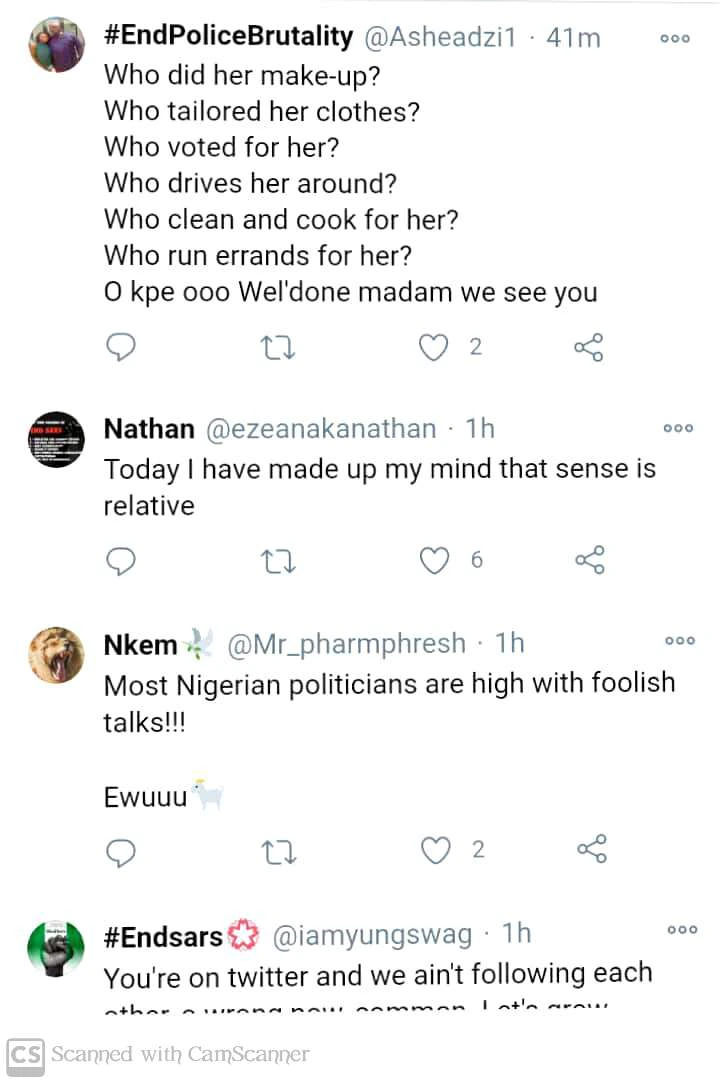The height and width of the screenshot is (1083, 720).
Task: Like the tweet by @Asheadzi1
Action: tap(433, 347)
